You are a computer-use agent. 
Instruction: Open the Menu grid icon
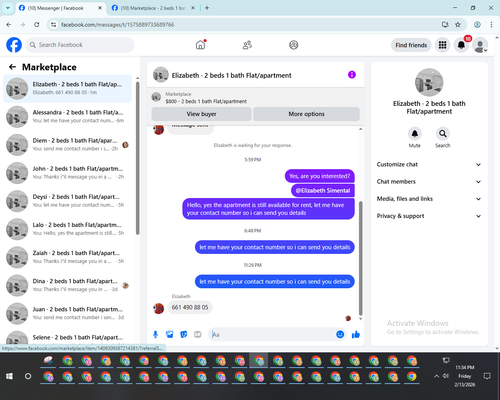(x=442, y=45)
